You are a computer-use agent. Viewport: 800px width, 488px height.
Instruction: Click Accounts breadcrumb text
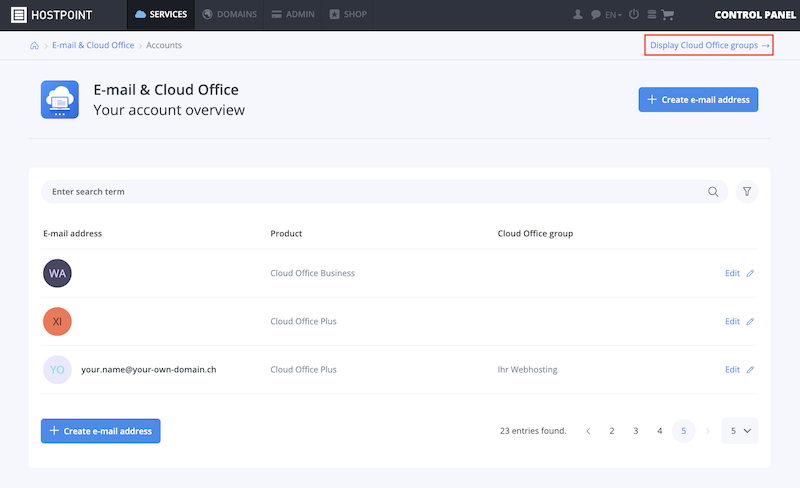click(164, 45)
